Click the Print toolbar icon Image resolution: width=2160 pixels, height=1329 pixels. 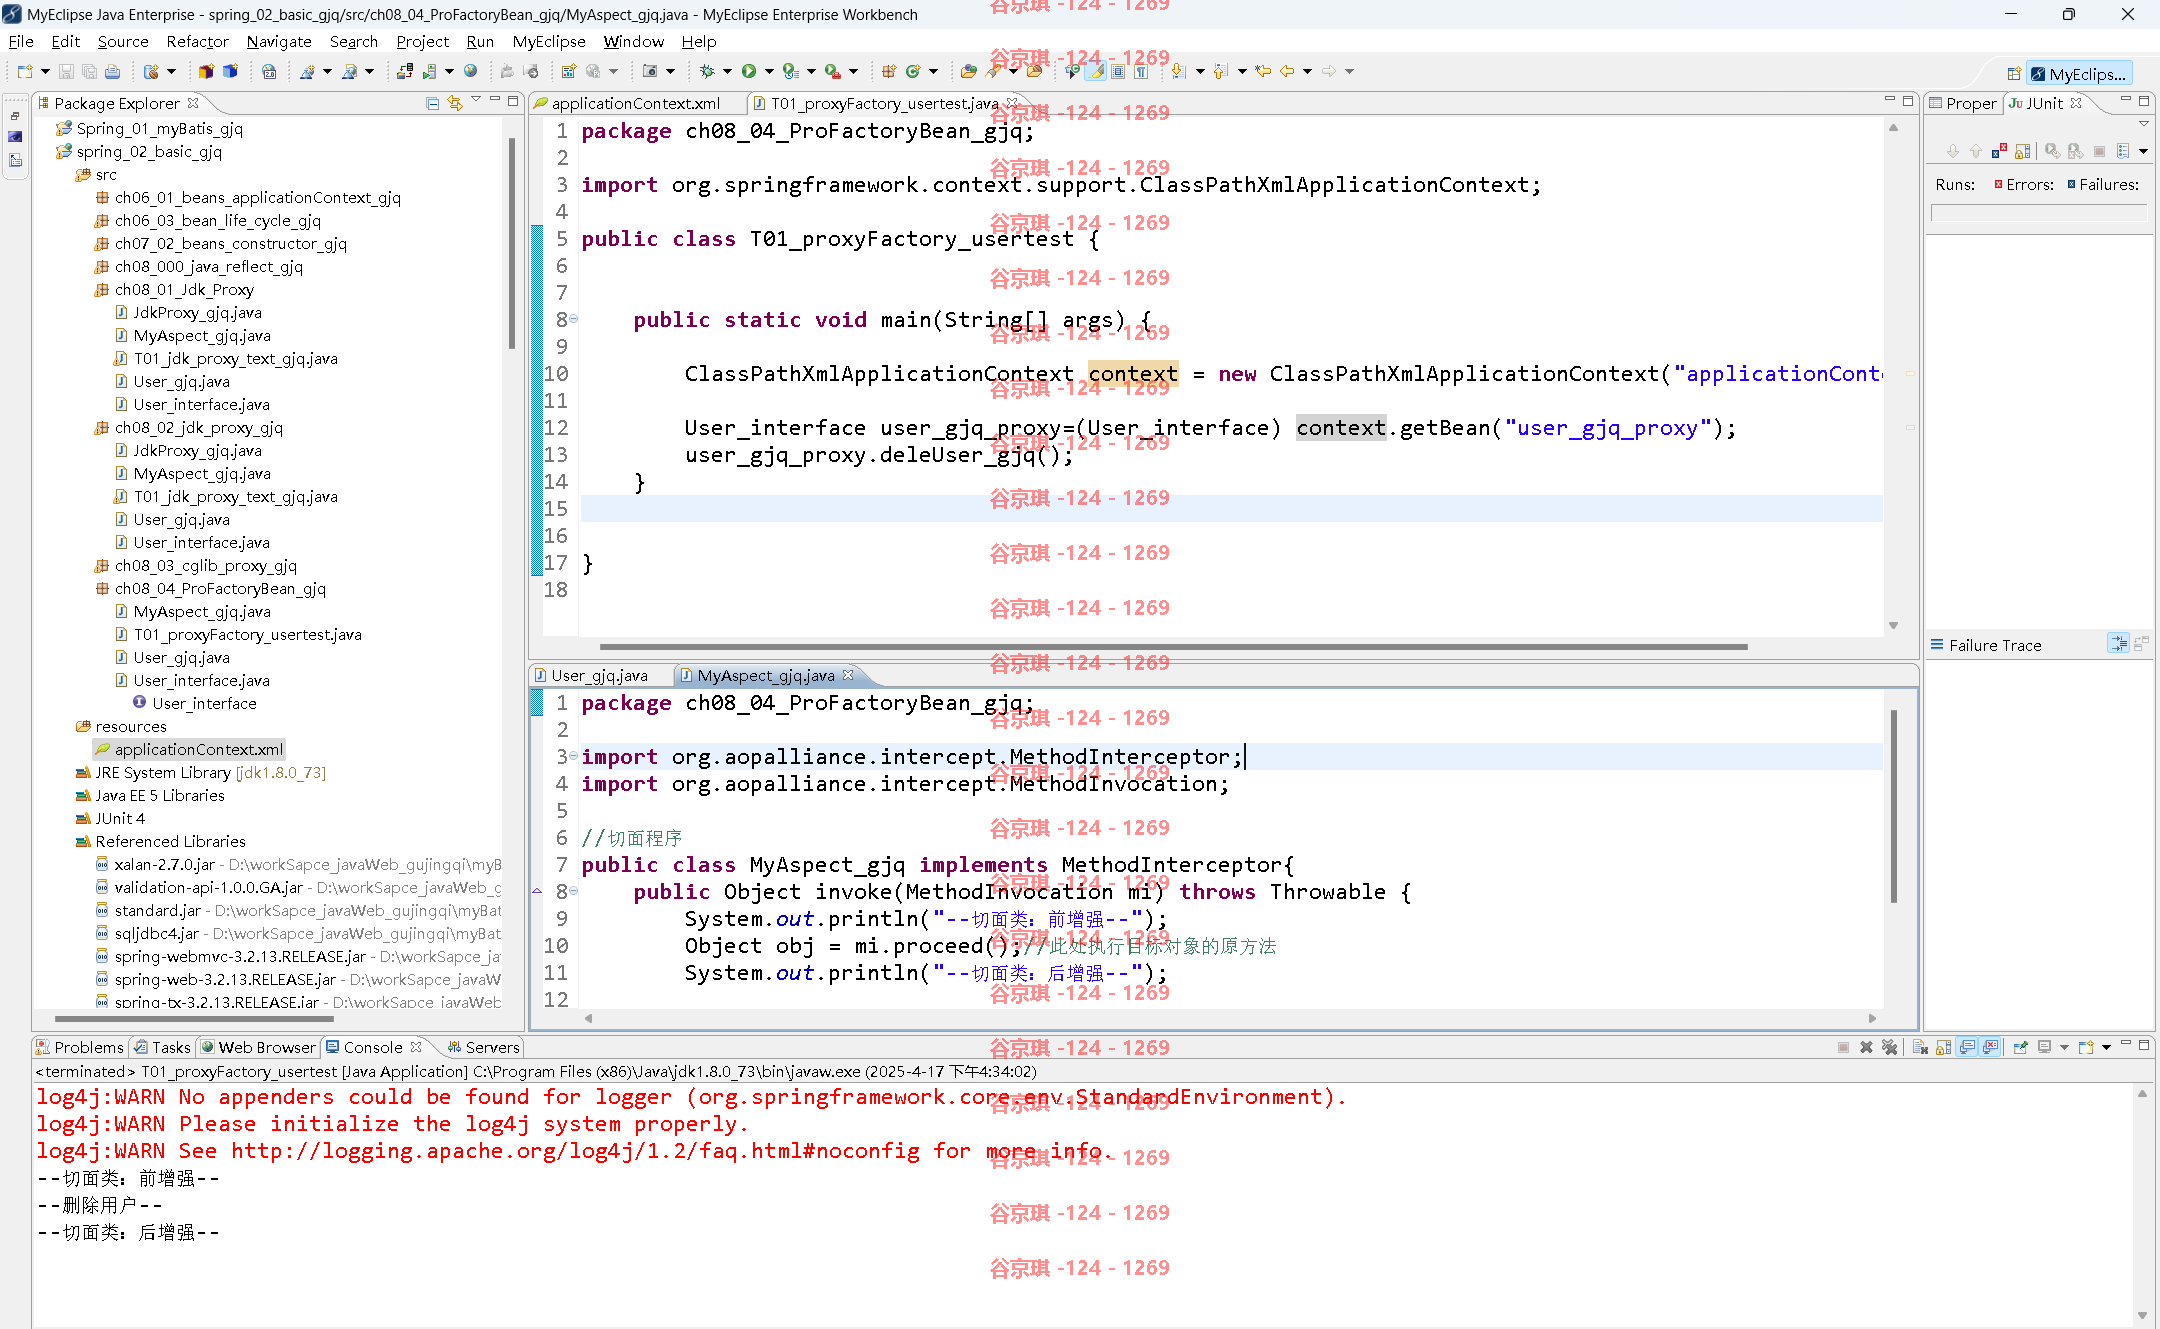(x=113, y=71)
